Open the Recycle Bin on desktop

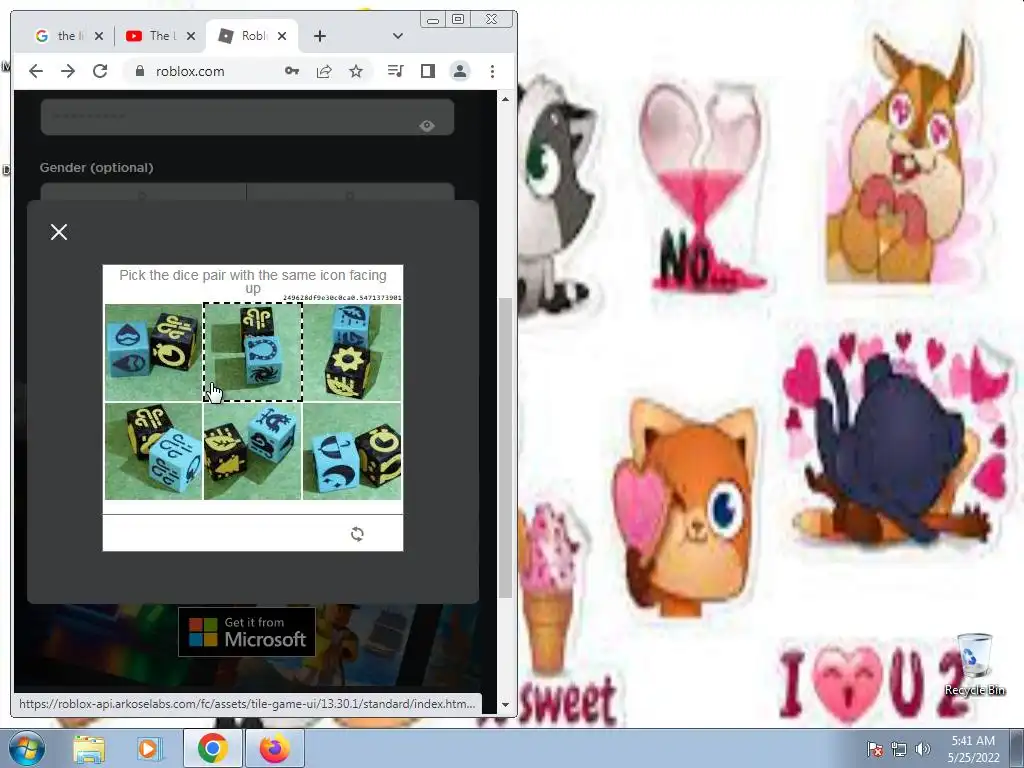point(974,664)
